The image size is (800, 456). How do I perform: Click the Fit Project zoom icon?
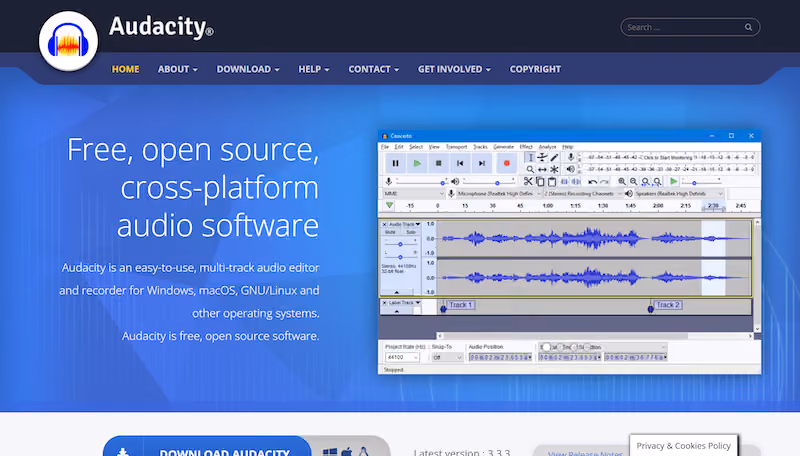click(658, 181)
